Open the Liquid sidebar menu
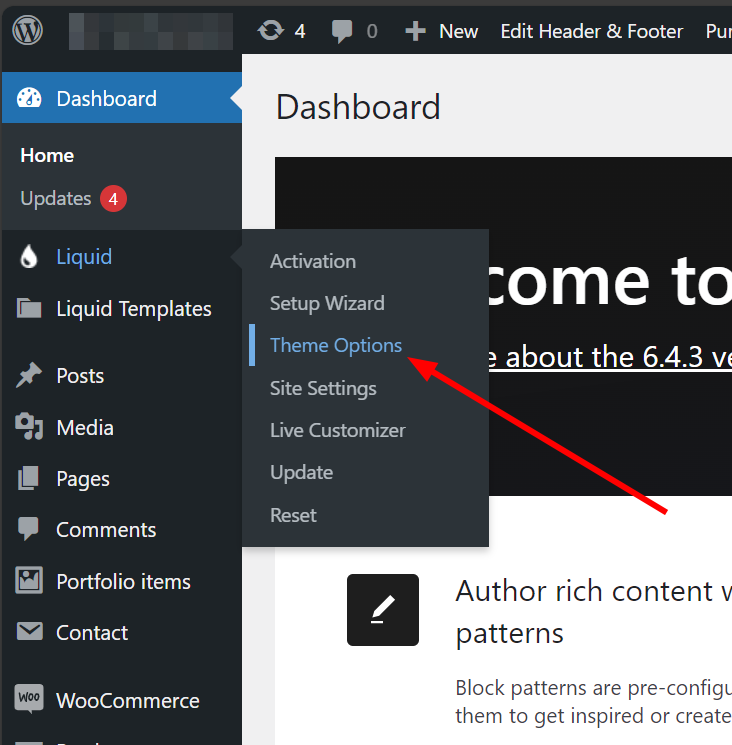The image size is (732, 745). point(122,257)
